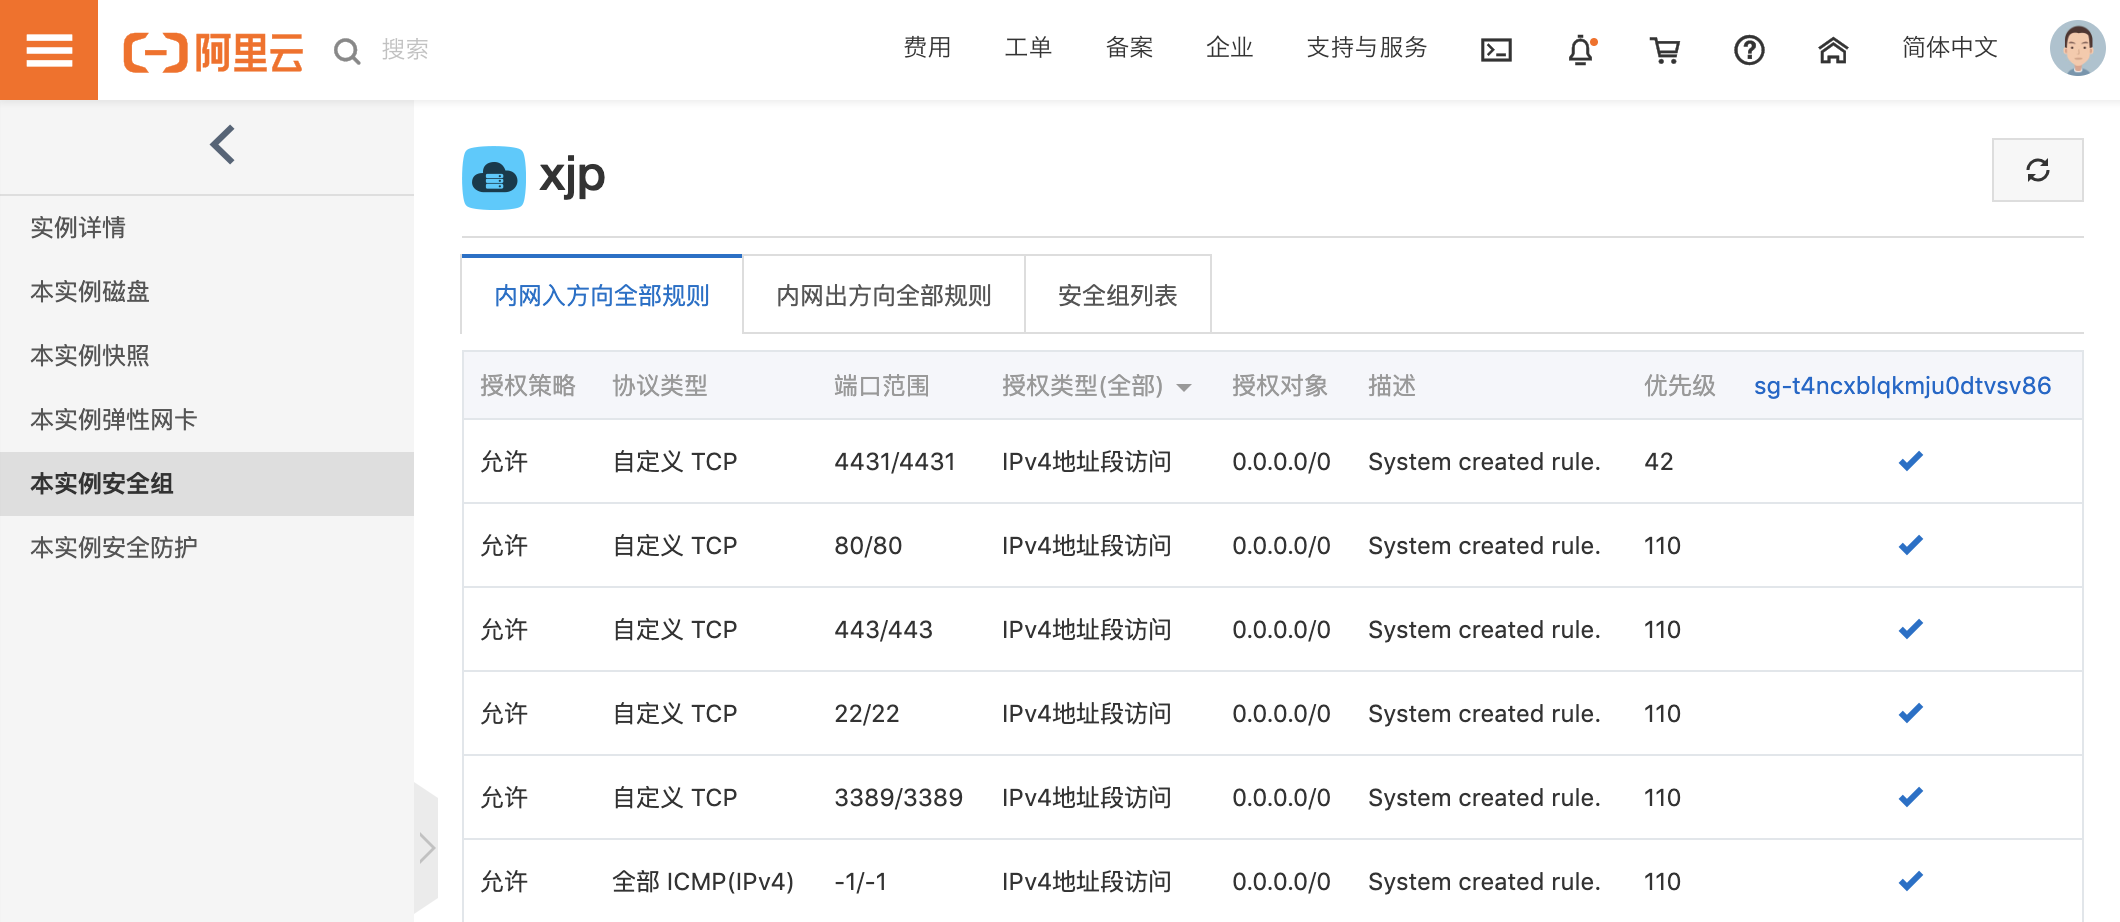Expand the right side panel arrow
Screen dimensions: 2120x922
[426, 847]
